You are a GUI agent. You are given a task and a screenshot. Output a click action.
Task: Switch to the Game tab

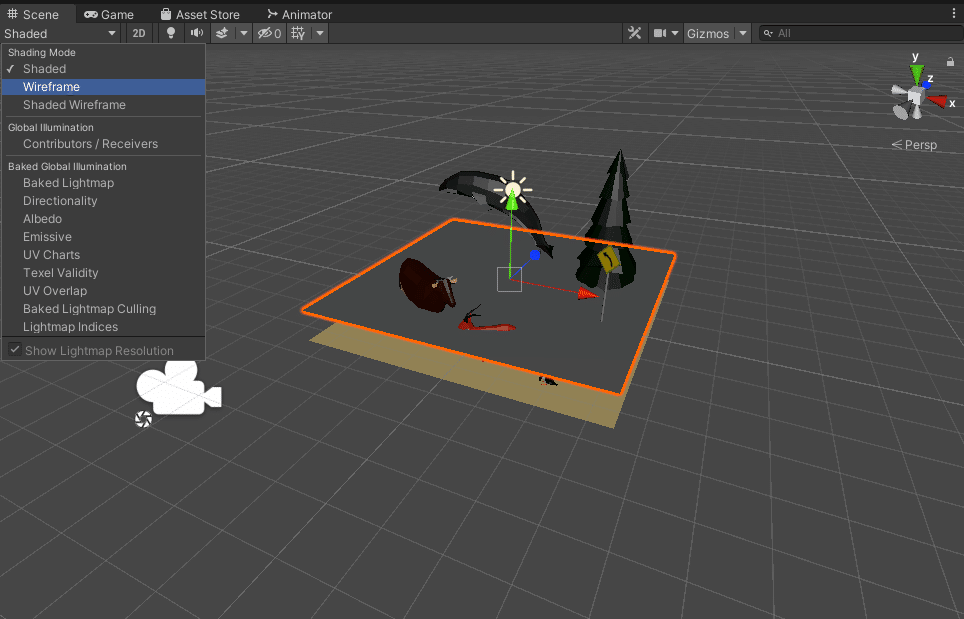coord(109,14)
